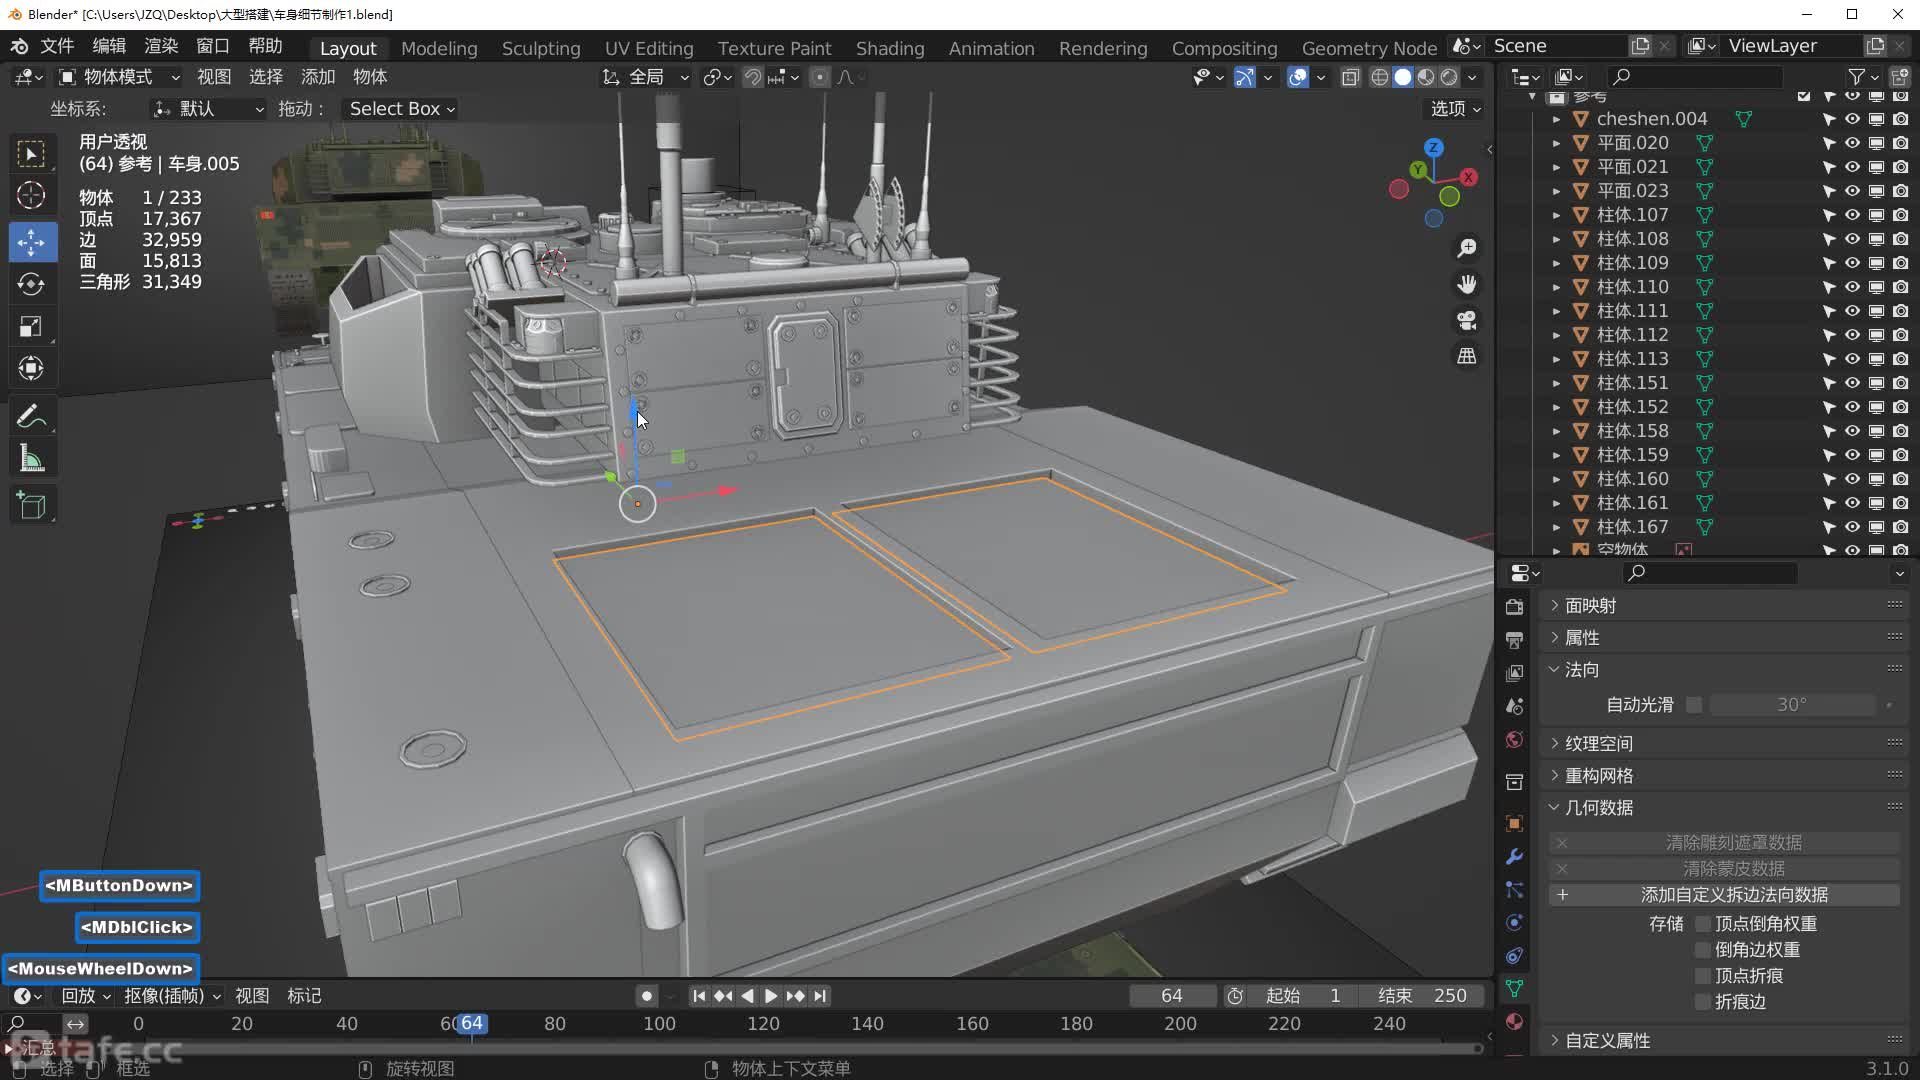
Task: Switch to orthographic grid view icon
Action: pos(1467,356)
